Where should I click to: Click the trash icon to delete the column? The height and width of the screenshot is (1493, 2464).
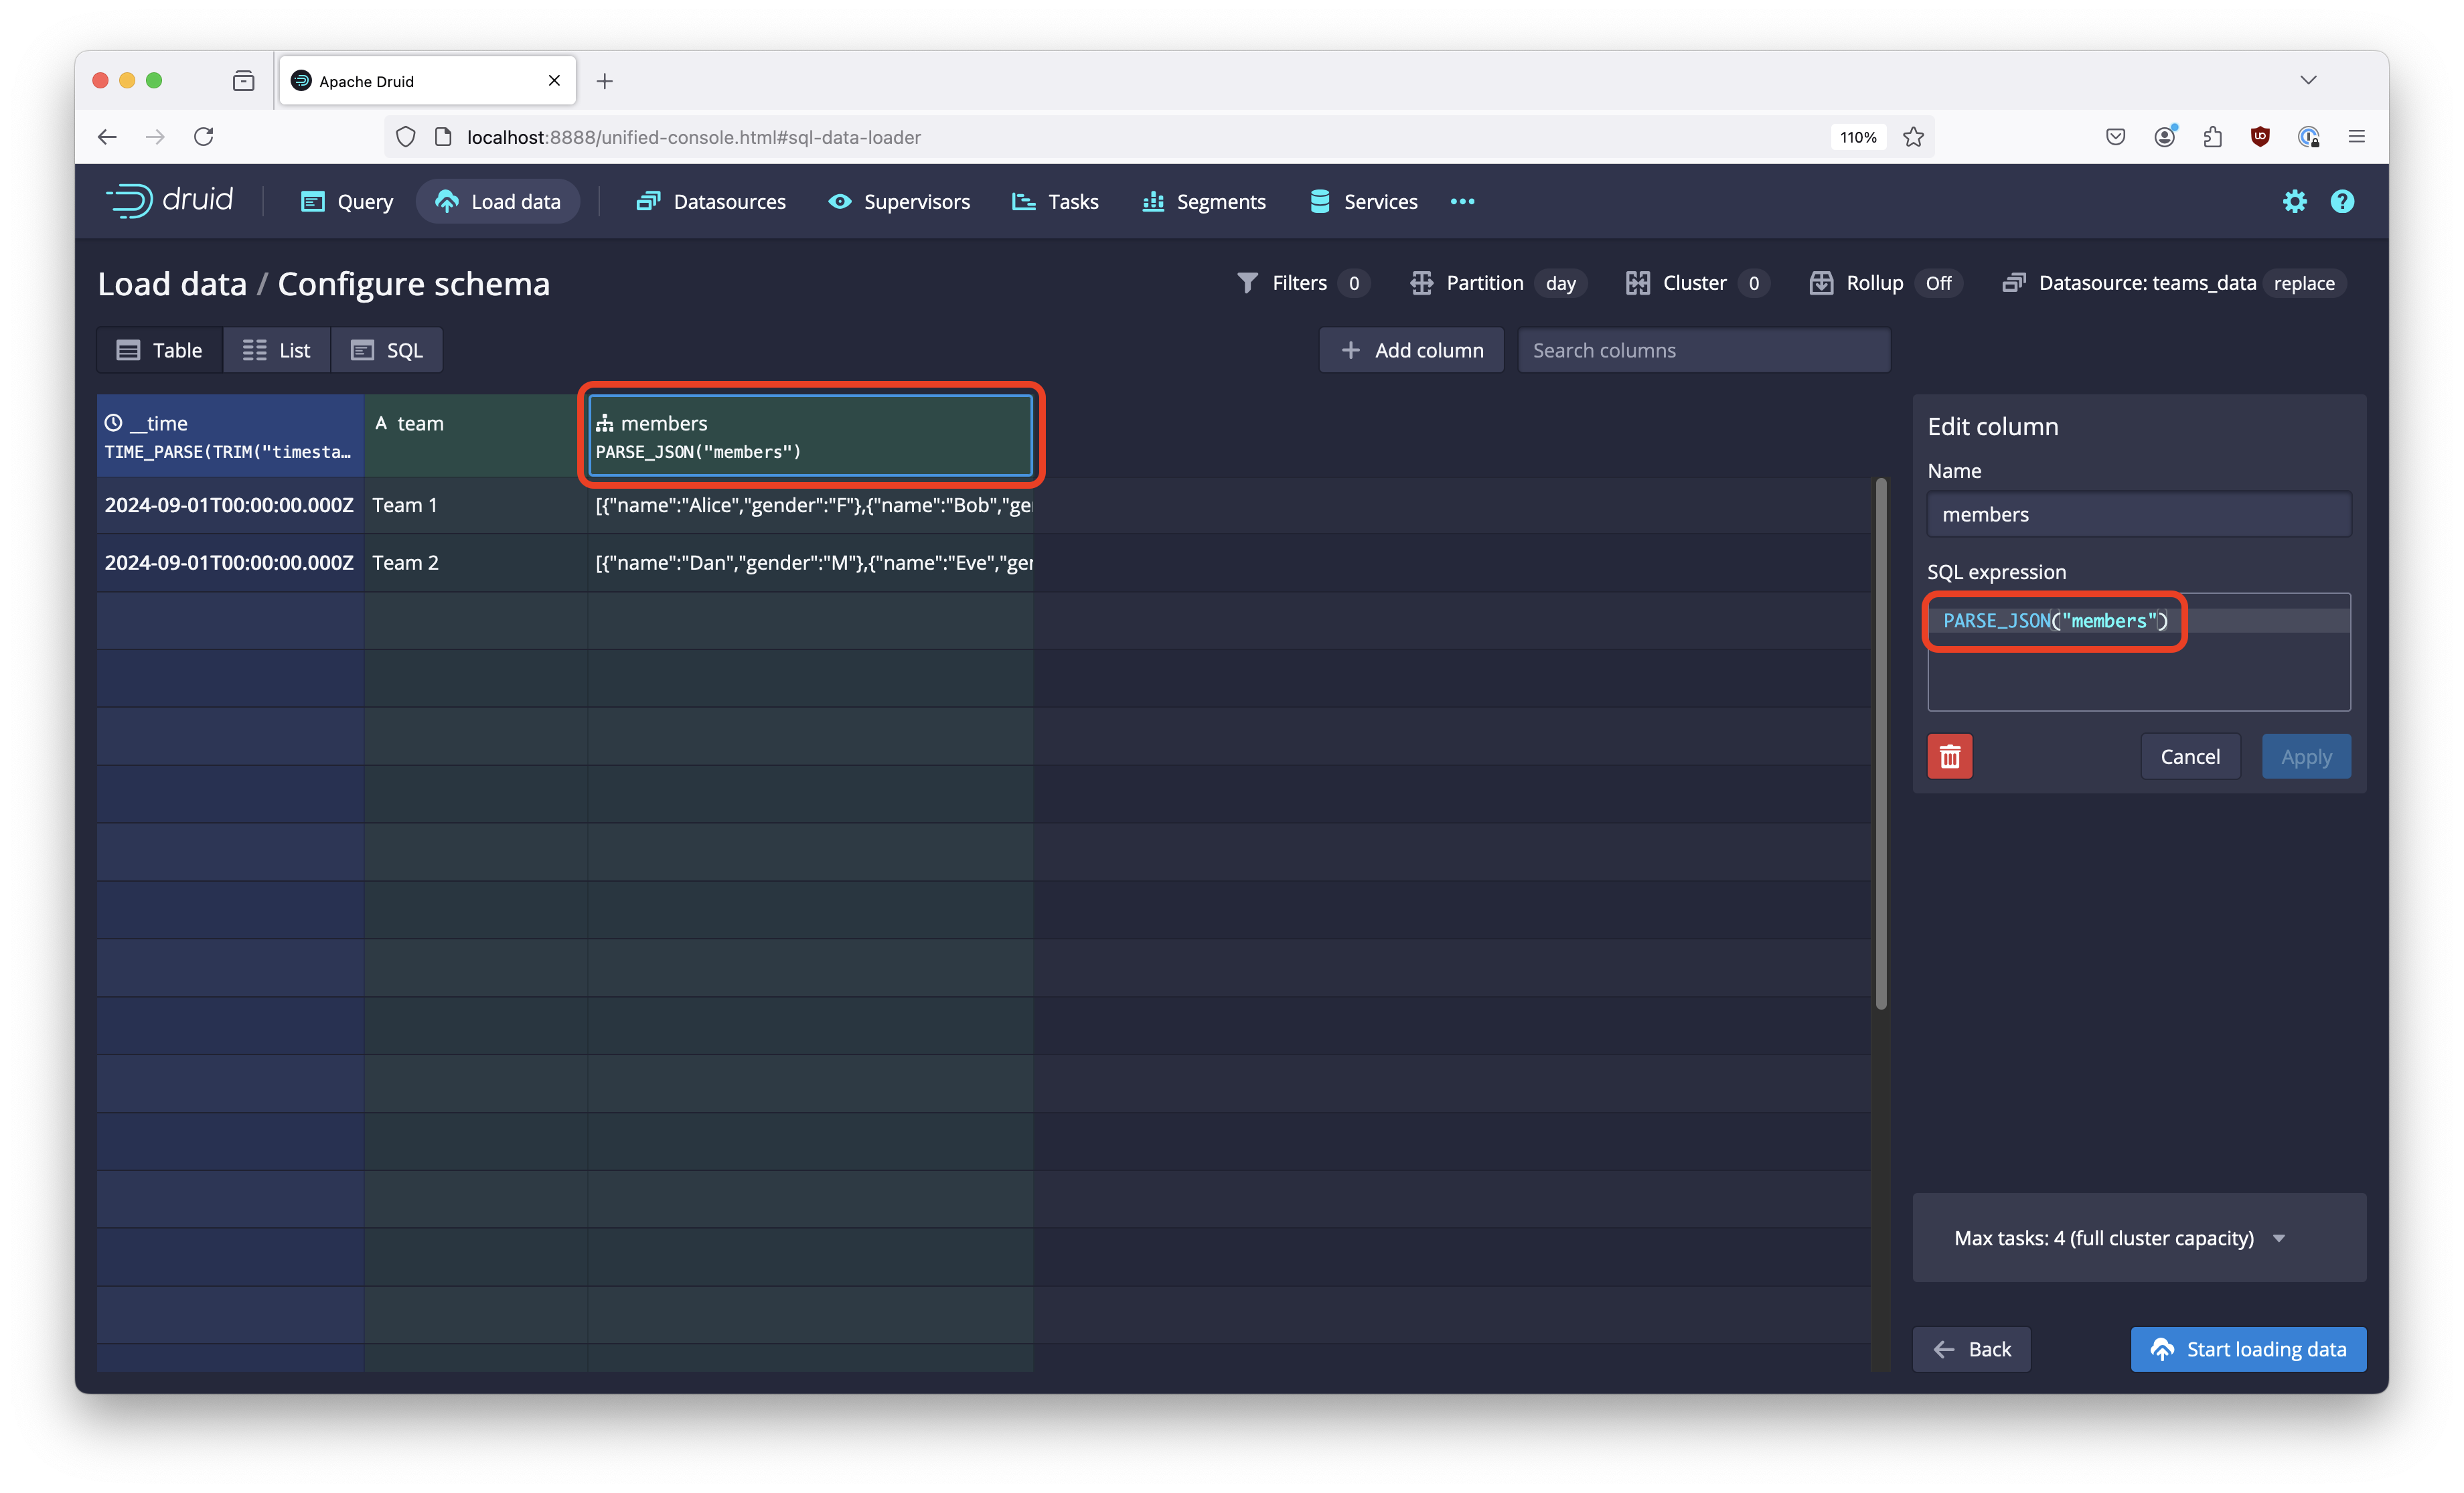click(1949, 756)
